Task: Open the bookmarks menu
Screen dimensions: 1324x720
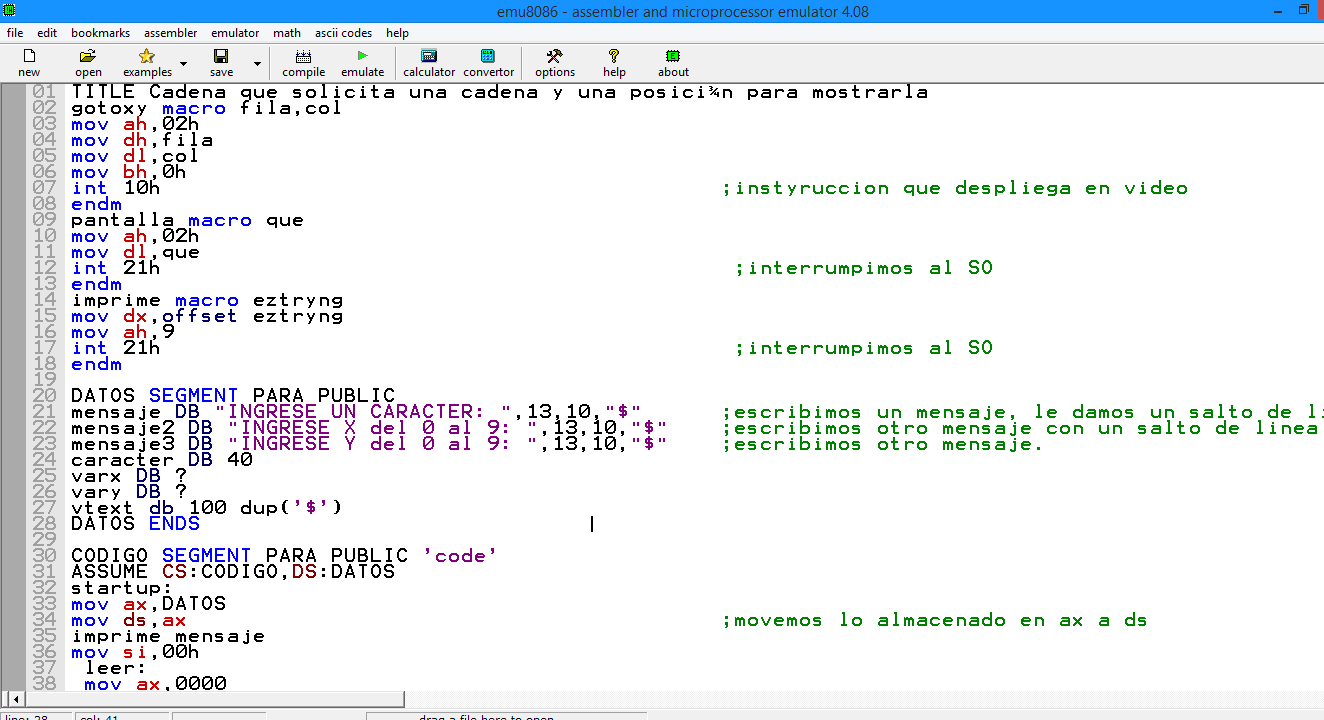Action: [x=100, y=33]
